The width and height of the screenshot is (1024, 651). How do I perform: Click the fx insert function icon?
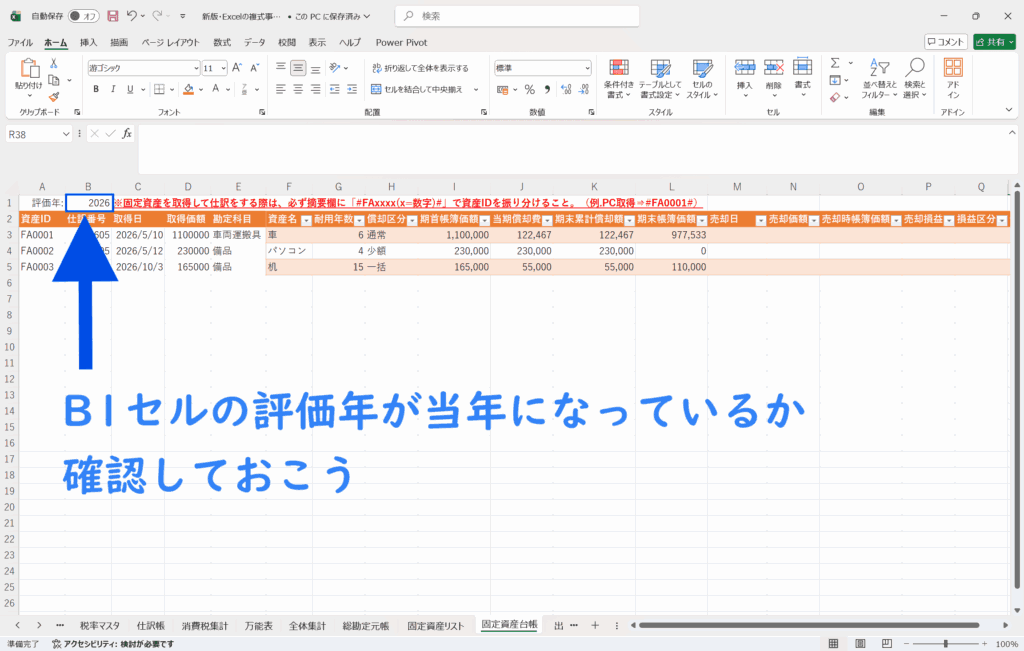click(x=127, y=133)
